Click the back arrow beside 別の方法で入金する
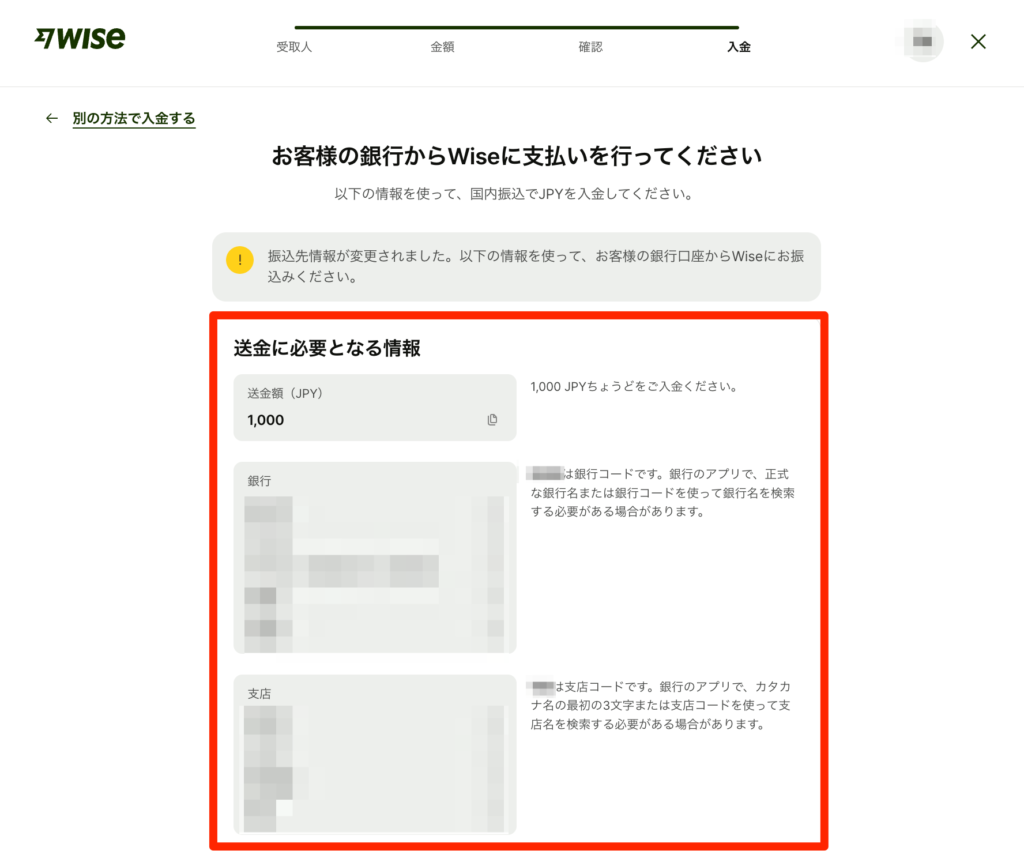Viewport: 1024px width, 851px height. tap(51, 118)
